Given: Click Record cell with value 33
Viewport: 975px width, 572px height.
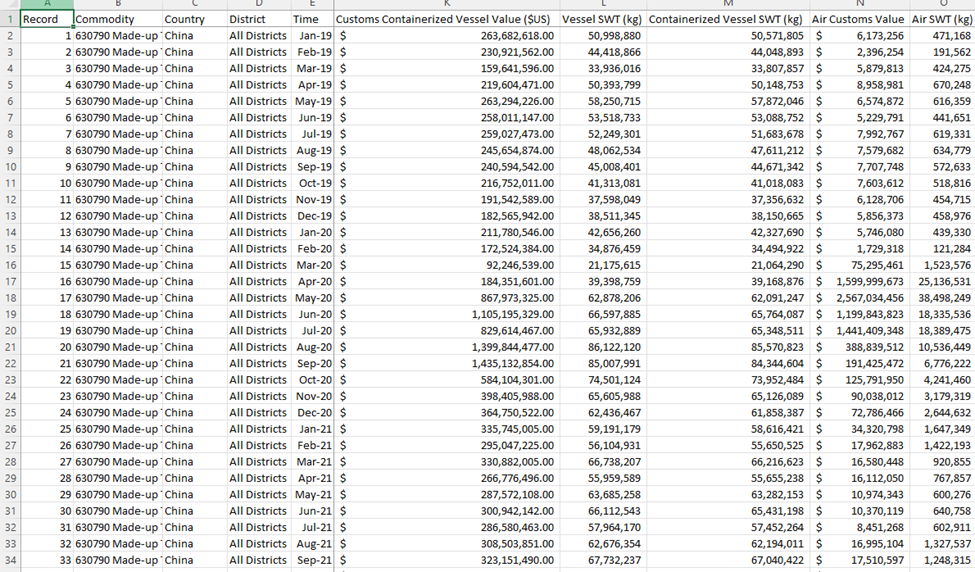Looking at the screenshot, I should tap(47, 560).
